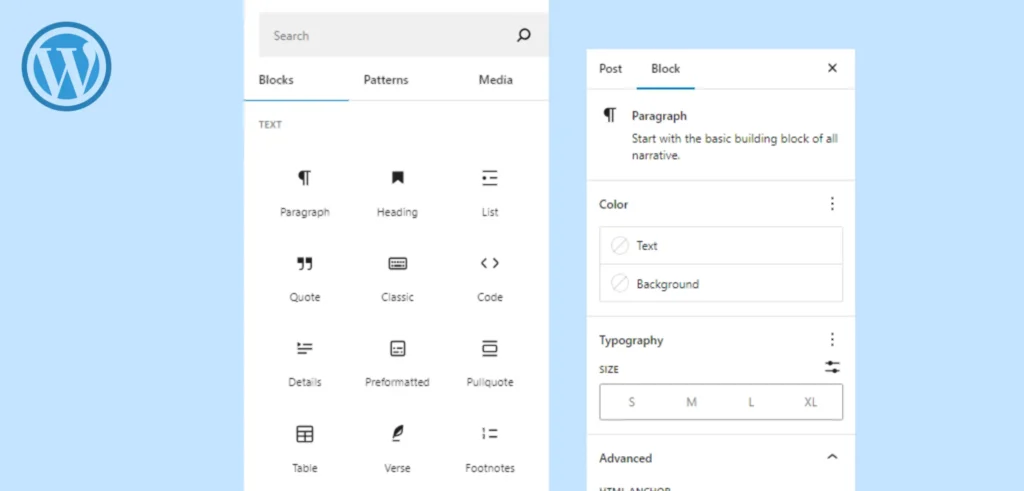Click the Typography section heading

click(631, 340)
